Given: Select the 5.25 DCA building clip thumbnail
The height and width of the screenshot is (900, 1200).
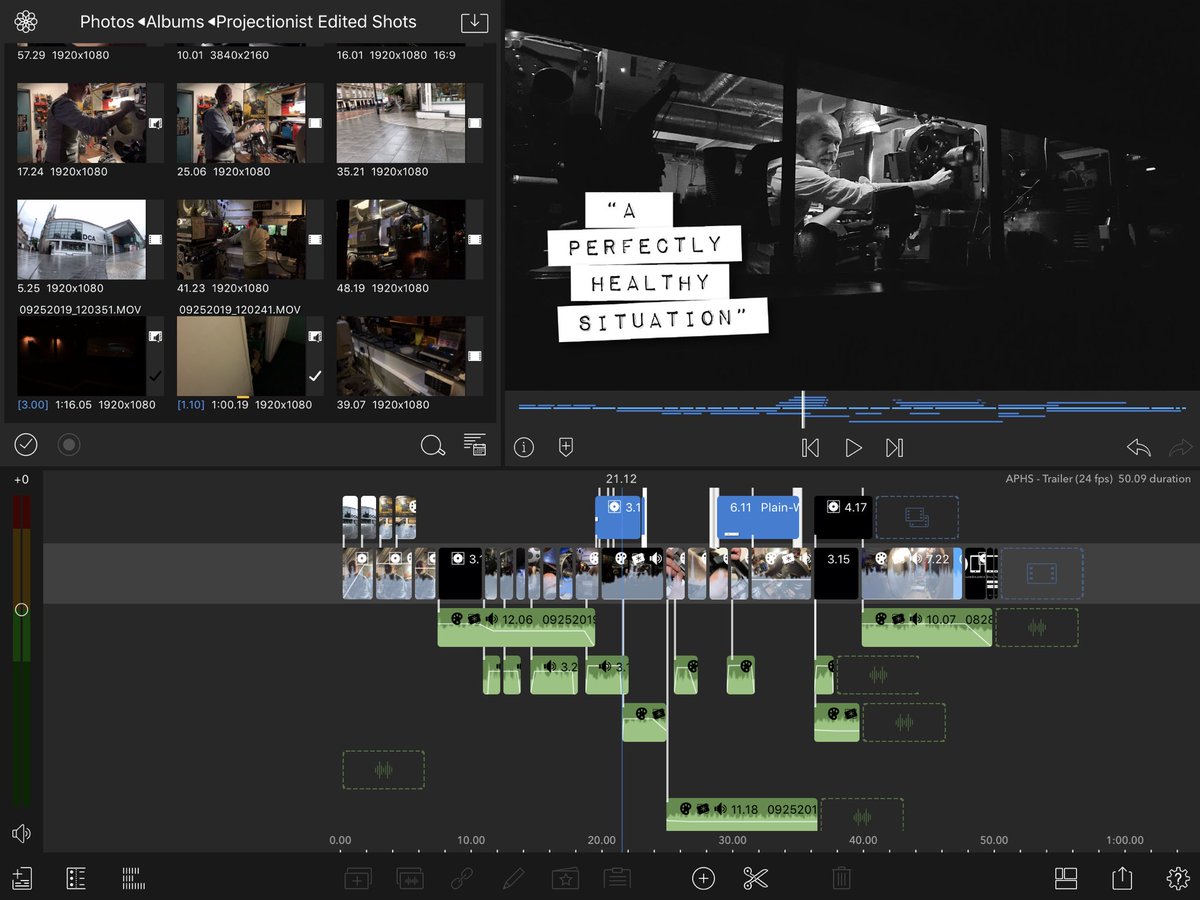Looking at the screenshot, I should (82, 239).
